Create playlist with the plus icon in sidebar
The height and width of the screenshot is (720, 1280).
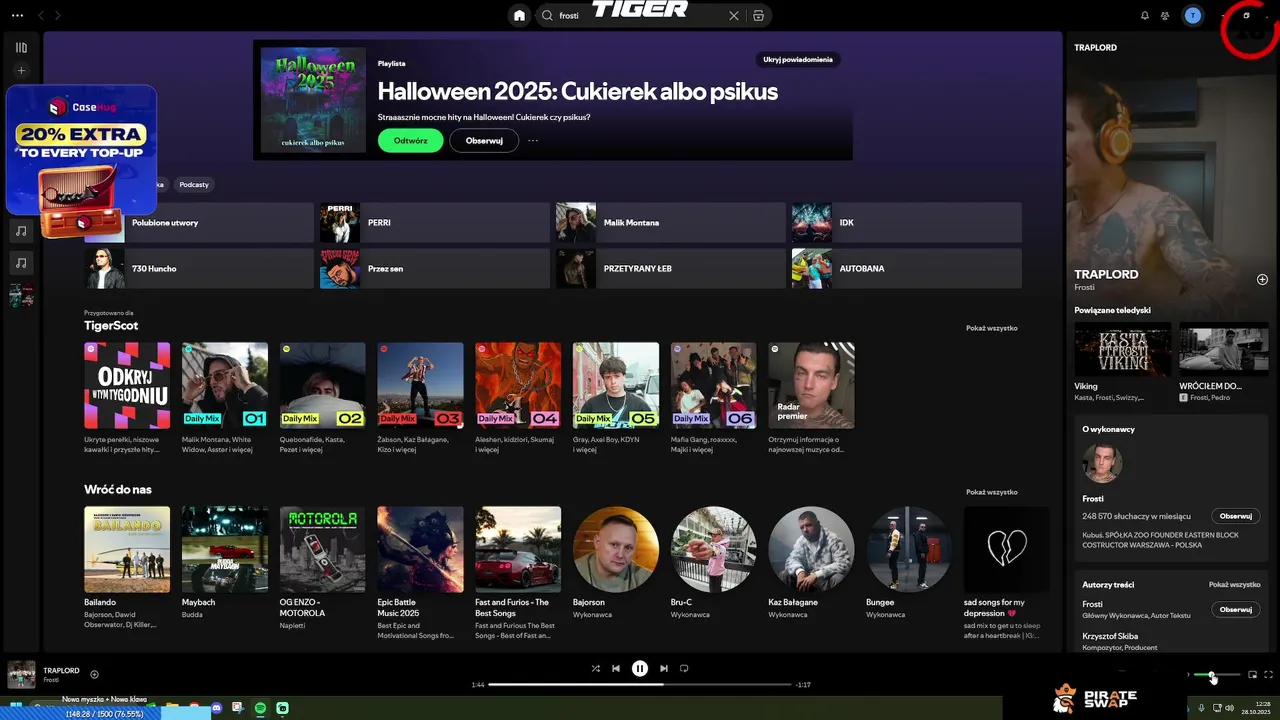[21, 71]
